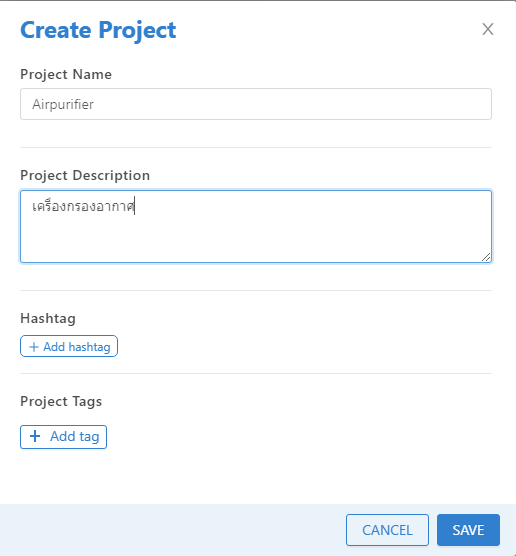Grab the textarea resize handle corner
The image size is (516, 556).
(486, 257)
